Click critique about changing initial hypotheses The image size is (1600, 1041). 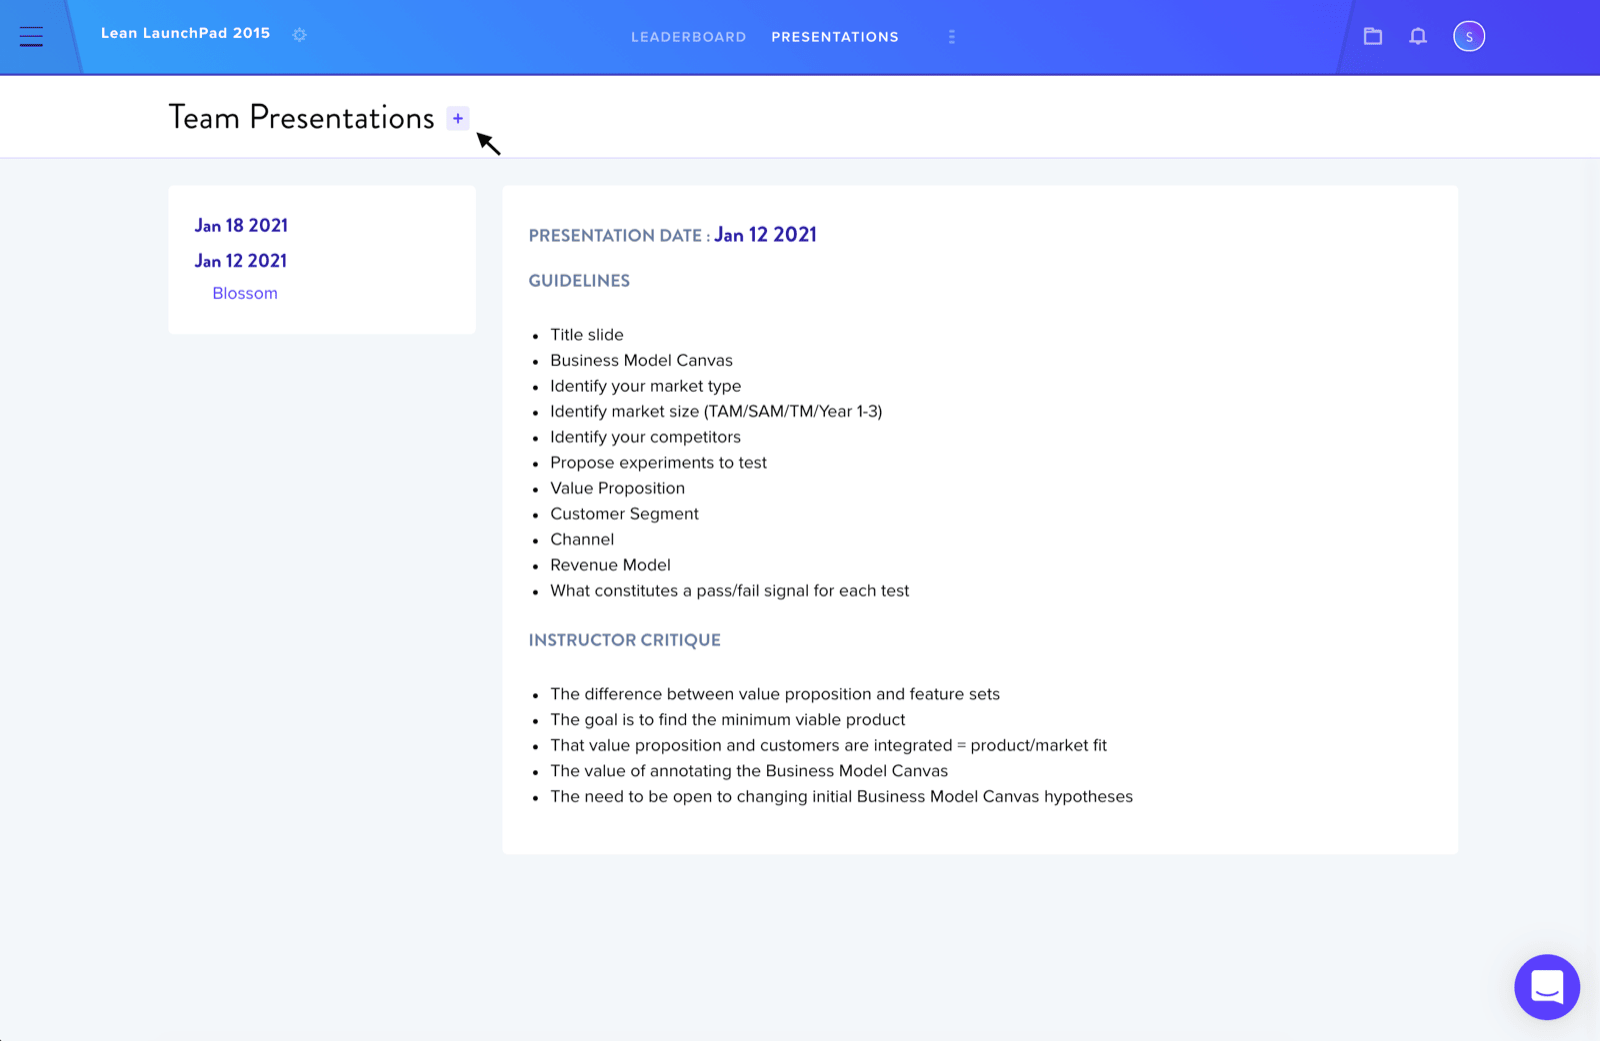(841, 797)
